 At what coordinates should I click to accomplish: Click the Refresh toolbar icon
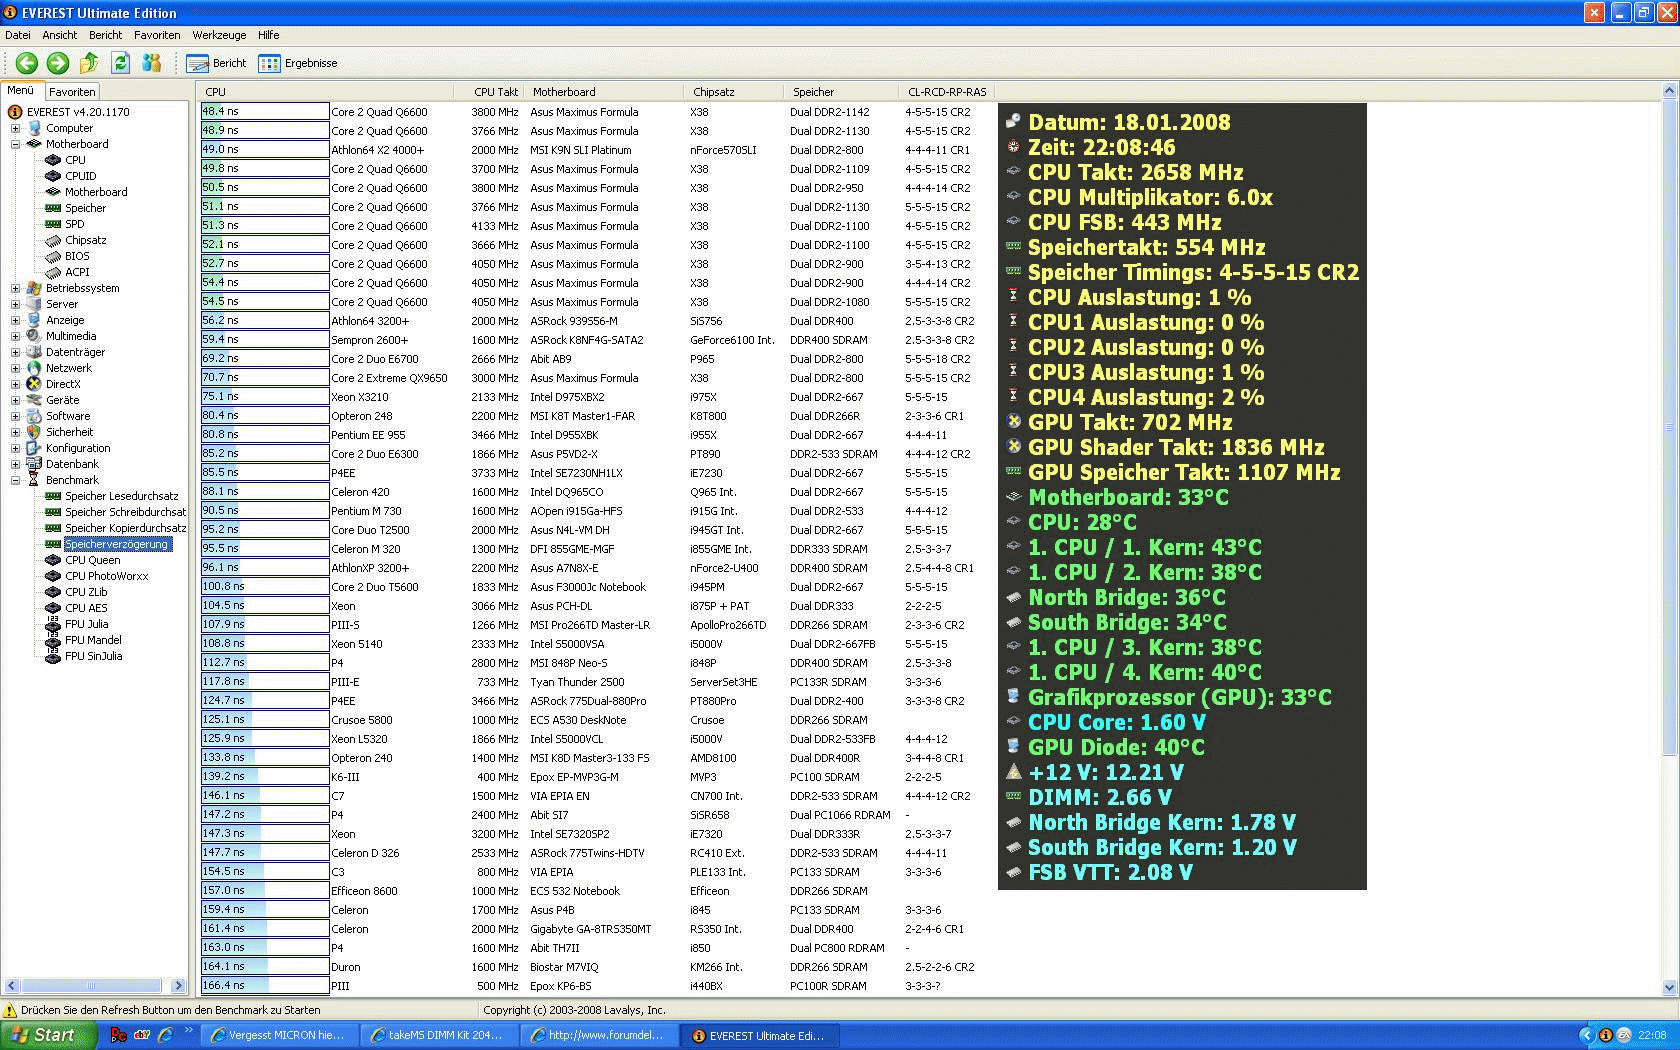point(120,63)
